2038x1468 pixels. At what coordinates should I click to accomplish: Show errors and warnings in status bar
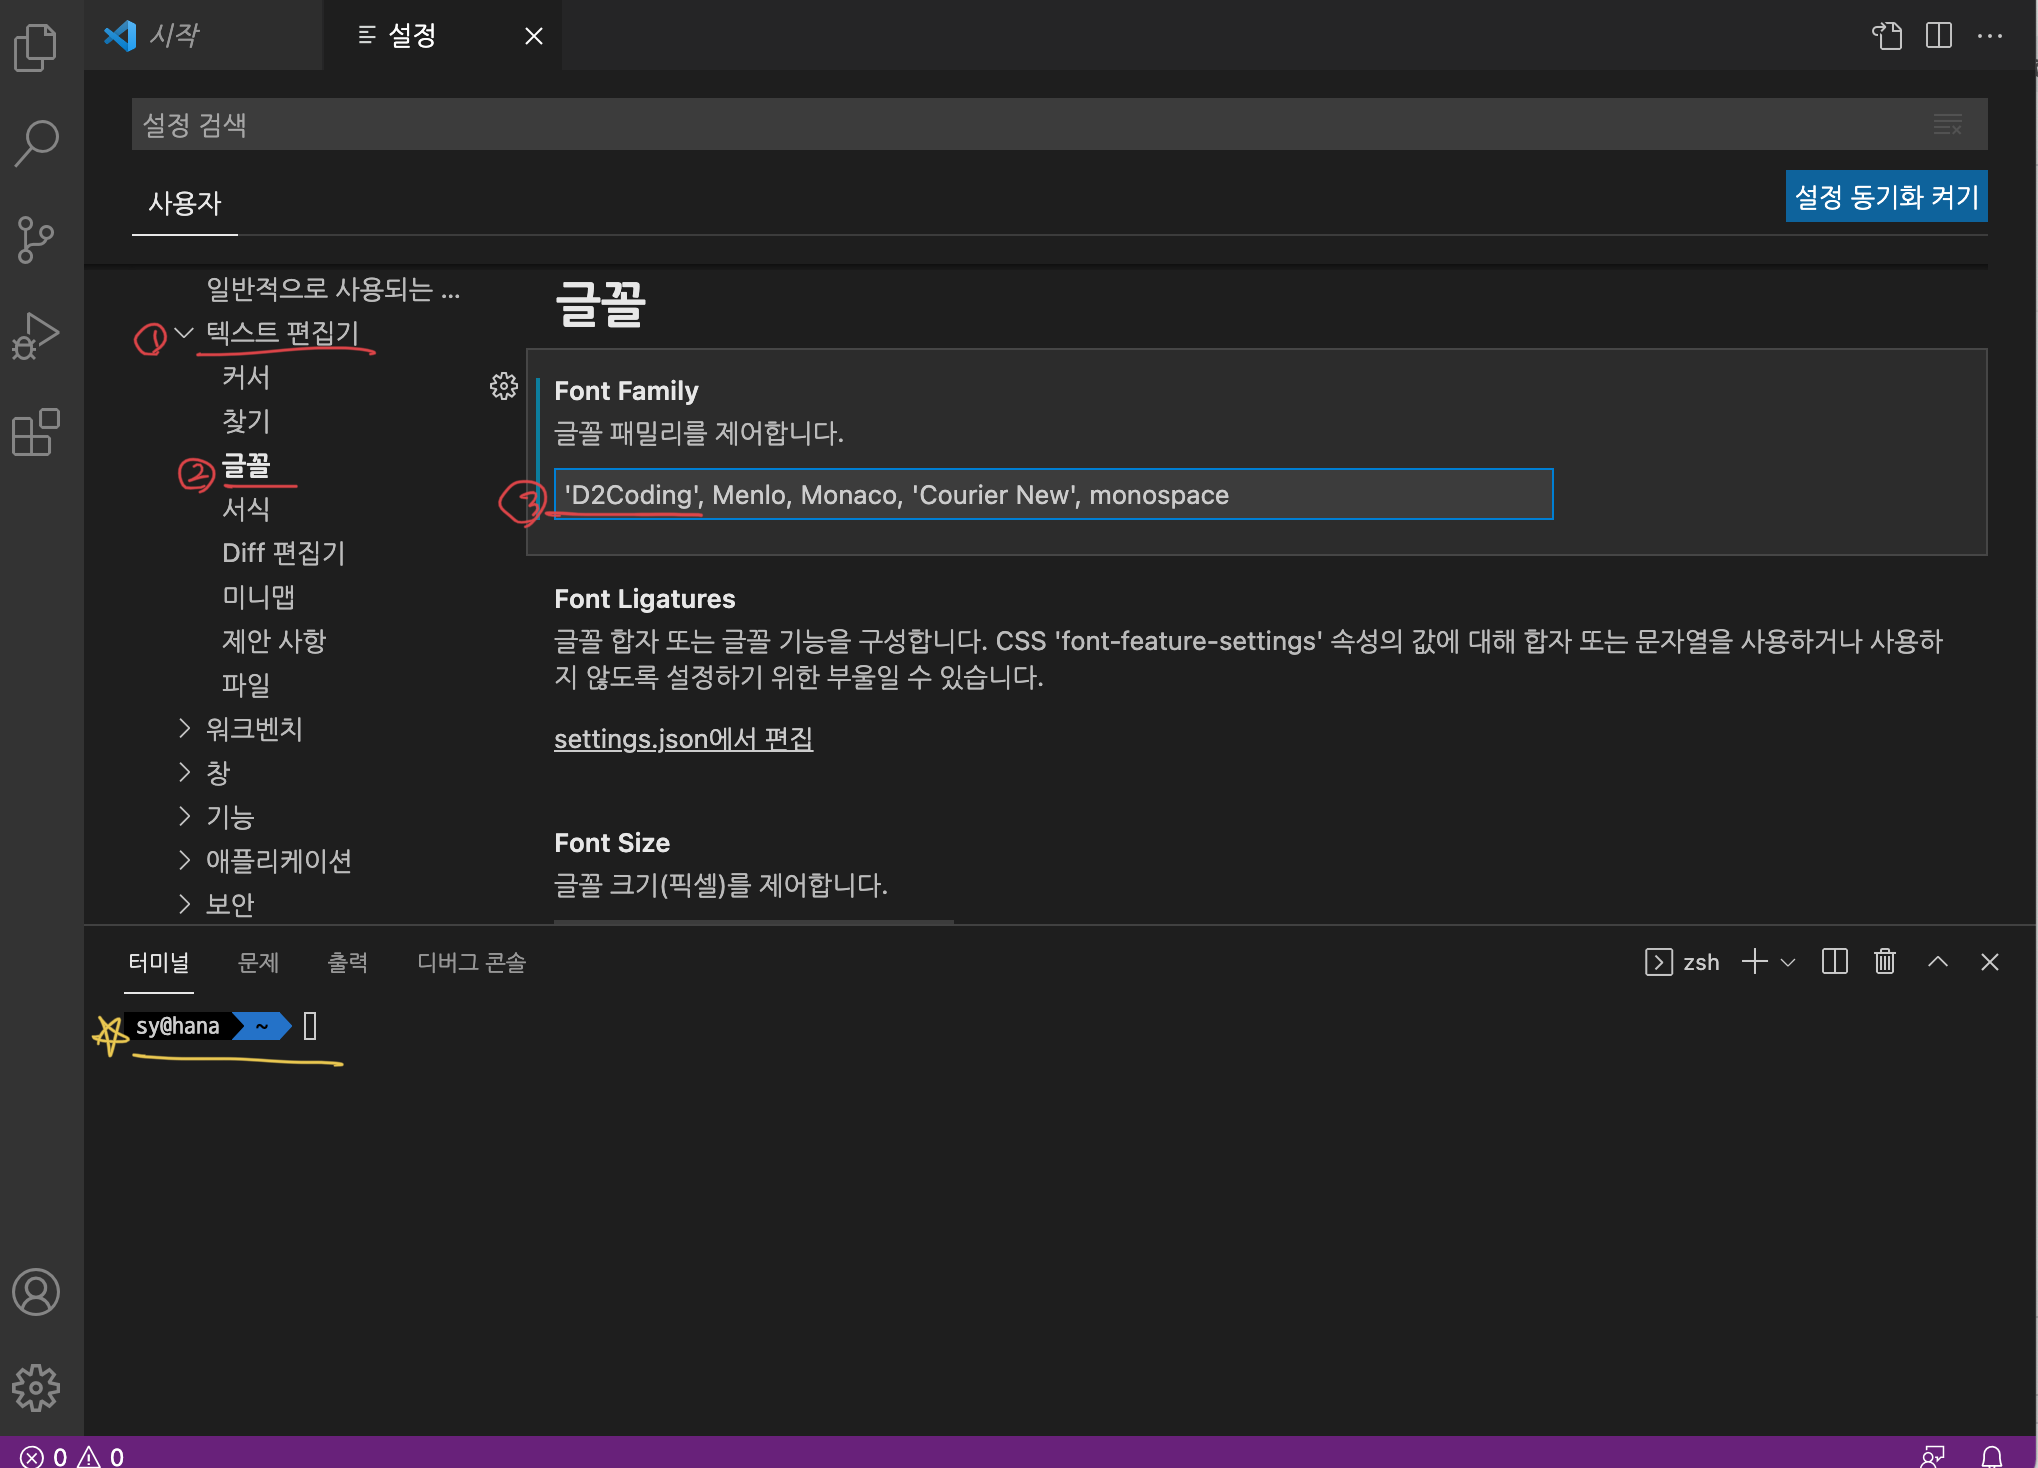pyautogui.click(x=72, y=1456)
